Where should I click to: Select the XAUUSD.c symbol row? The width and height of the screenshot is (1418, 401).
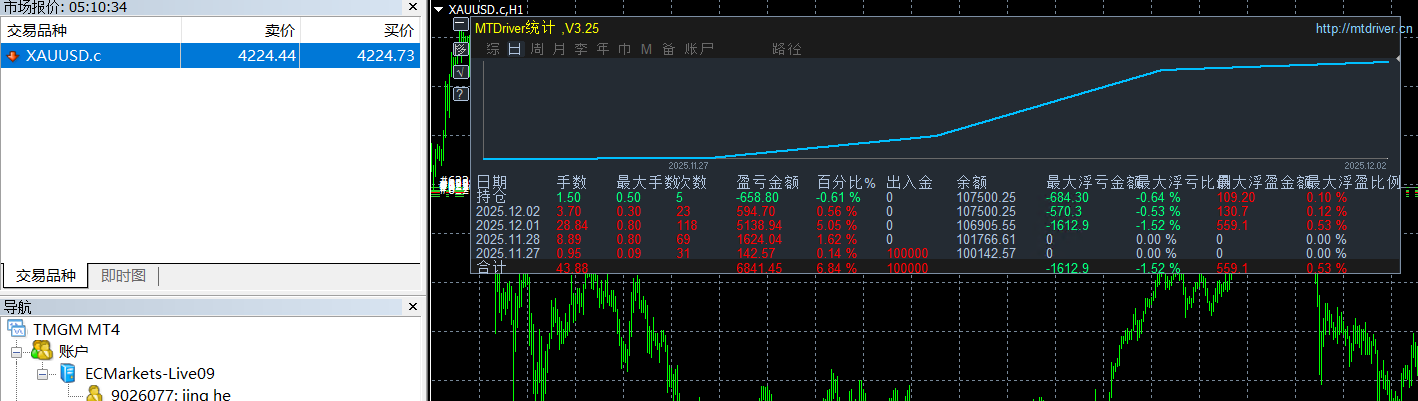210,56
